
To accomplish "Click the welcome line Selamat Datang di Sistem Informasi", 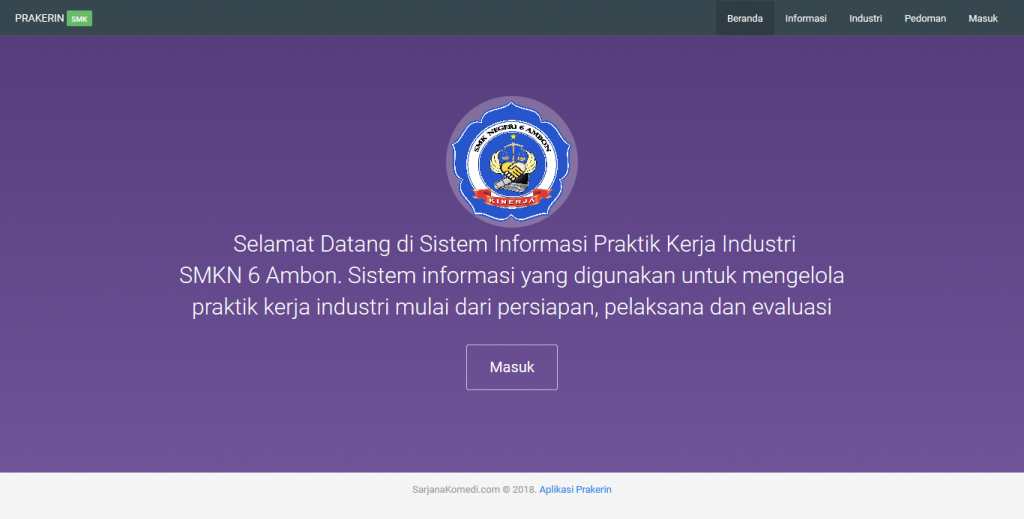I will tap(514, 244).
